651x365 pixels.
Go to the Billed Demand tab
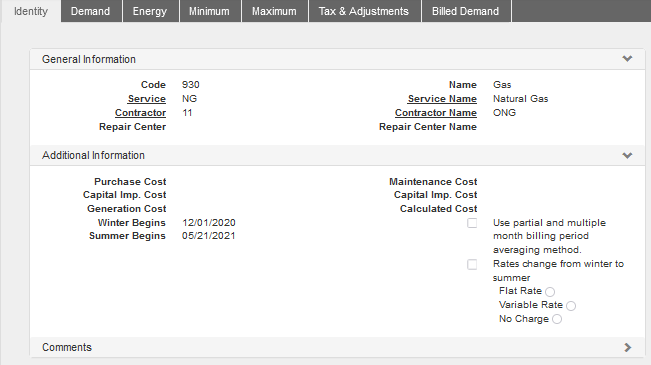pos(466,11)
